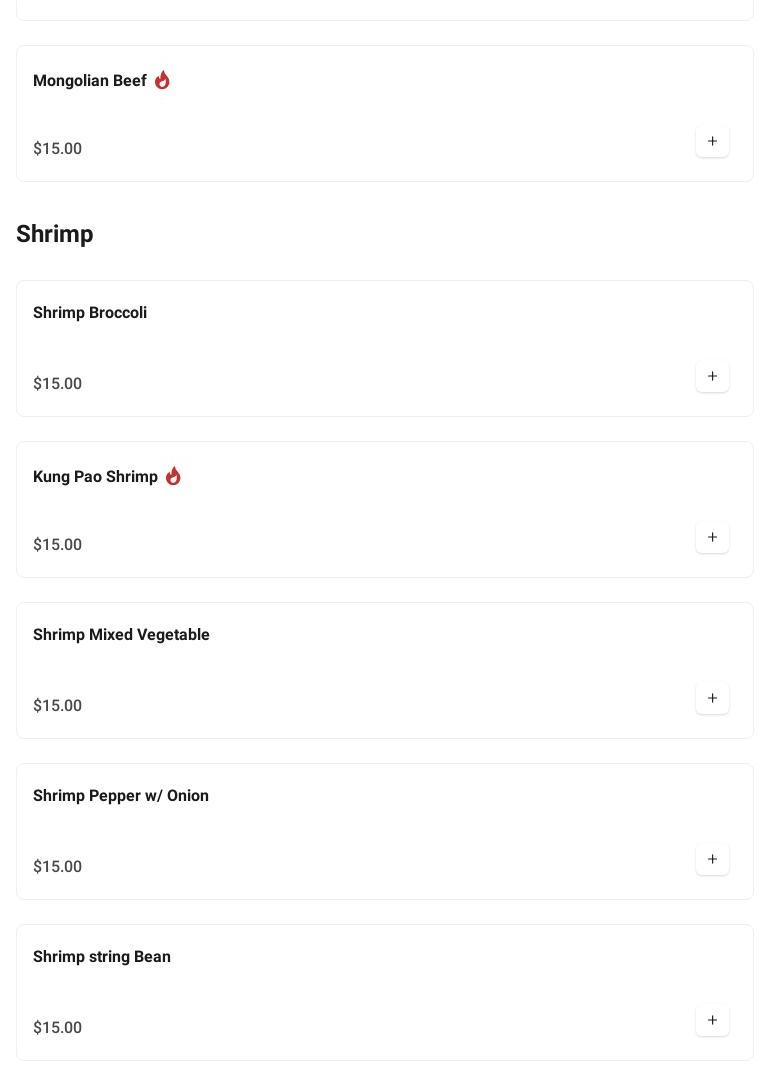Open Shrimp string Bean item title
This screenshot has height=1091, width=770.
pos(102,957)
